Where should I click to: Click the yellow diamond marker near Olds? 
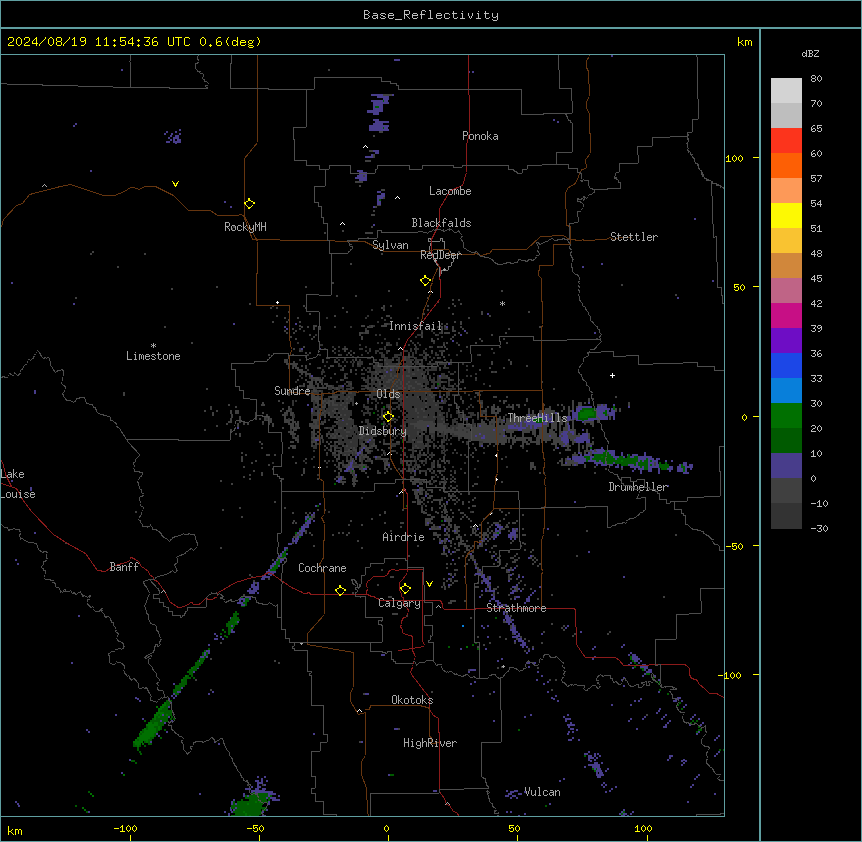coord(388,416)
